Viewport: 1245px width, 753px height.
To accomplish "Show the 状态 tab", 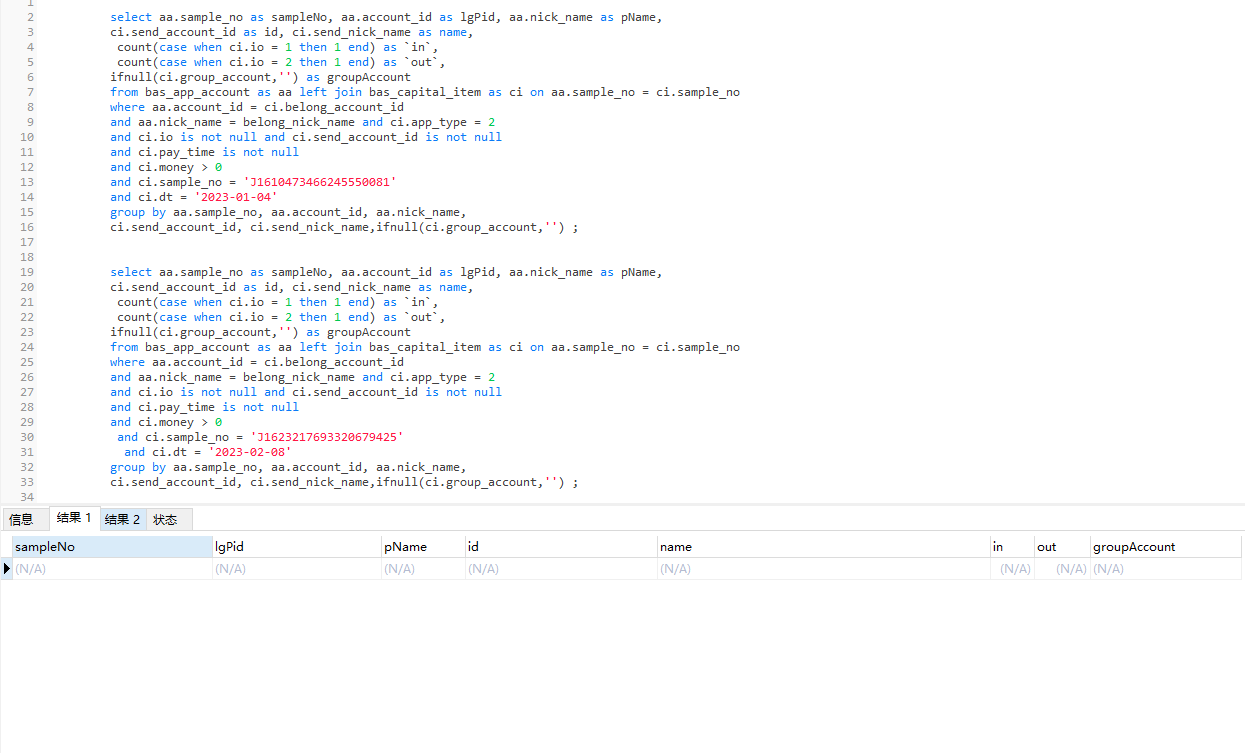I will pyautogui.click(x=165, y=520).
